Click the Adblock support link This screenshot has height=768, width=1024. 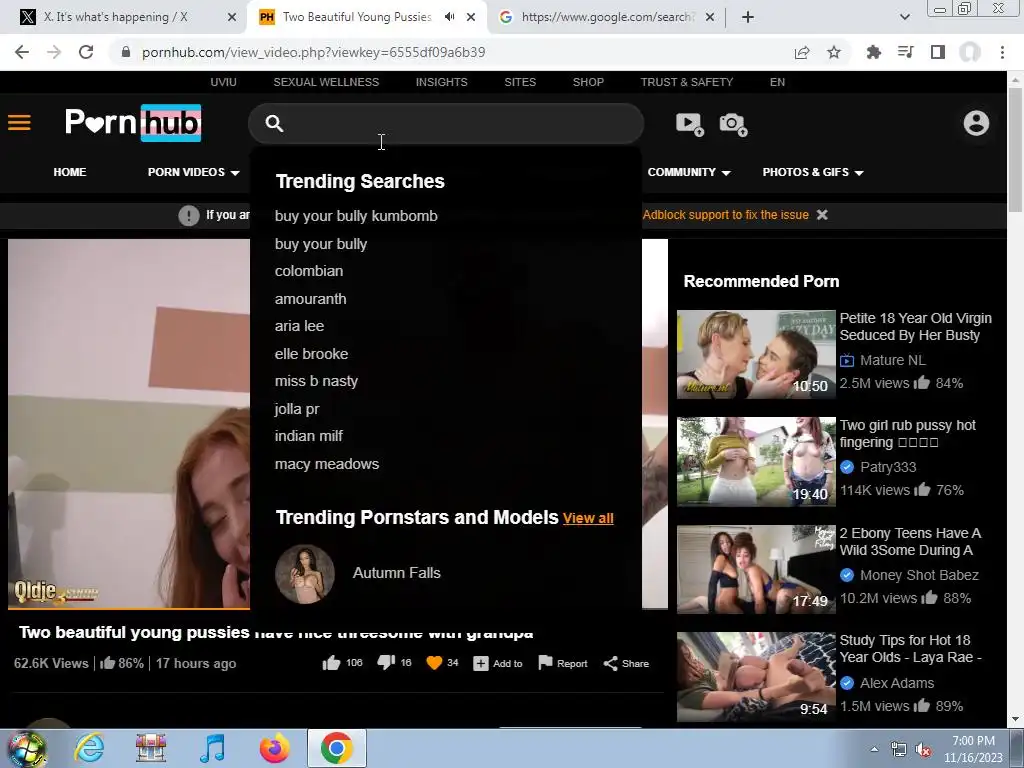click(x=726, y=215)
